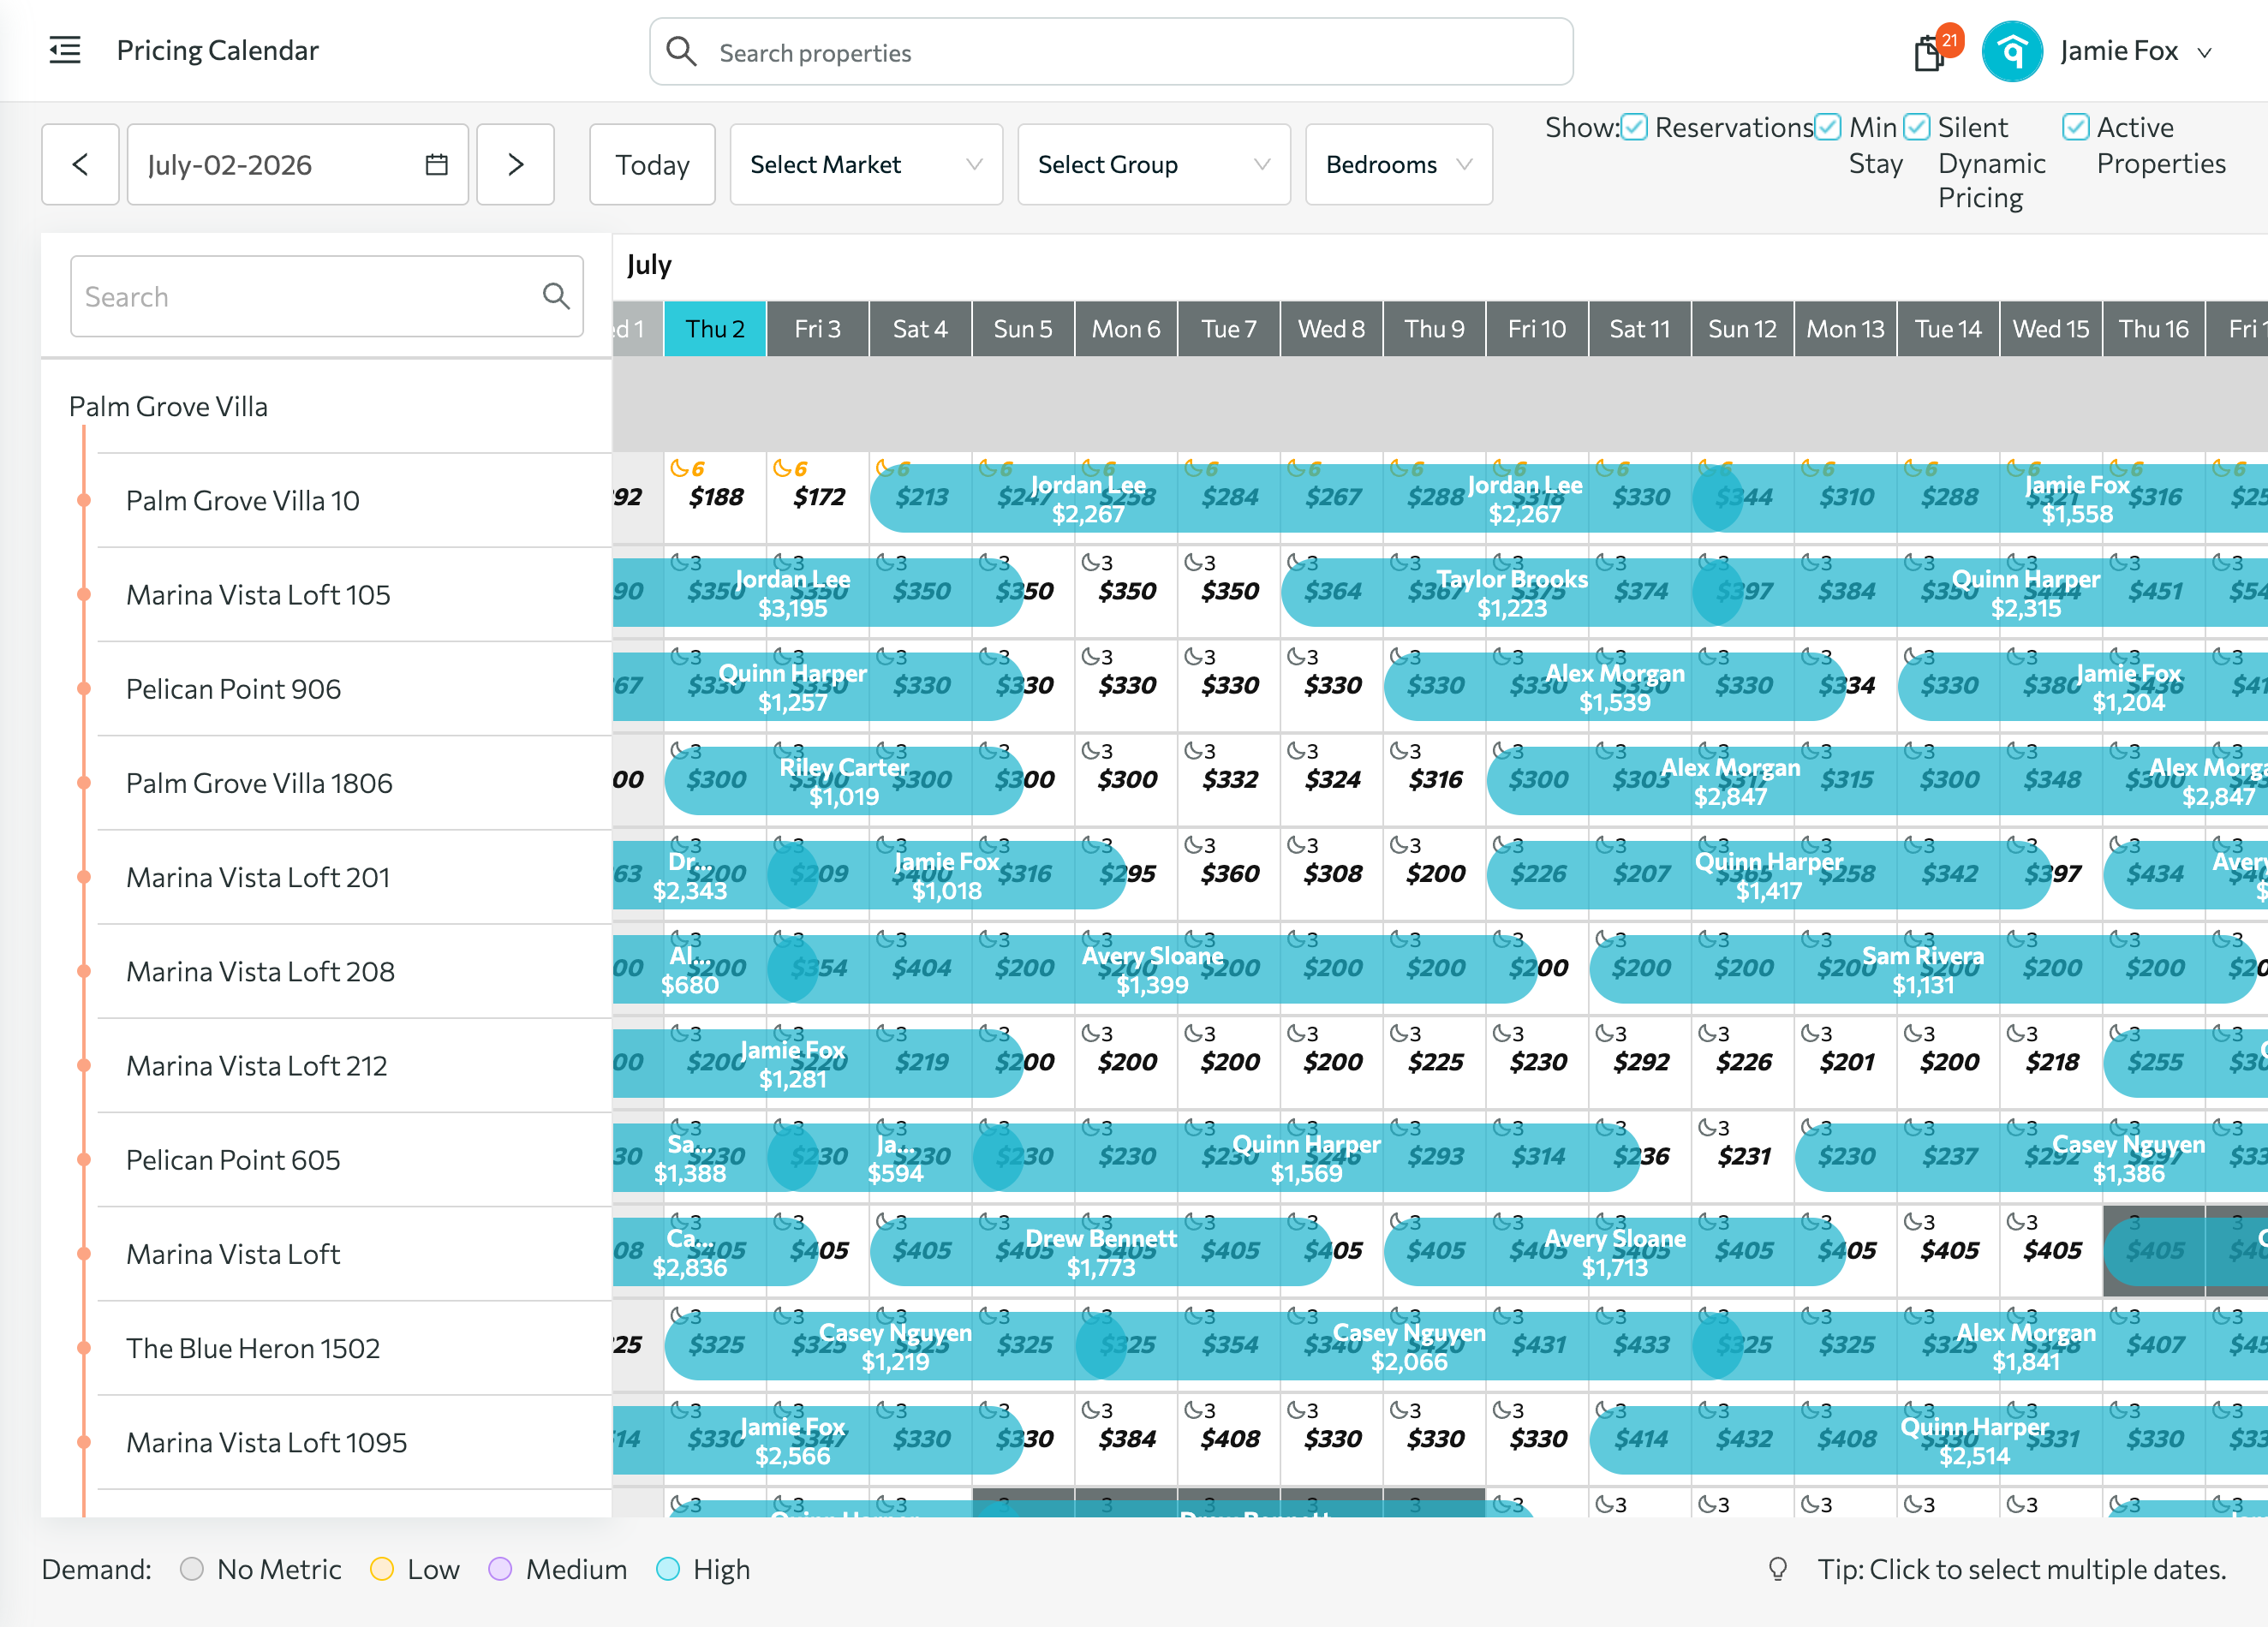Jump to Today button
The width and height of the screenshot is (2268, 1627).
click(x=652, y=164)
